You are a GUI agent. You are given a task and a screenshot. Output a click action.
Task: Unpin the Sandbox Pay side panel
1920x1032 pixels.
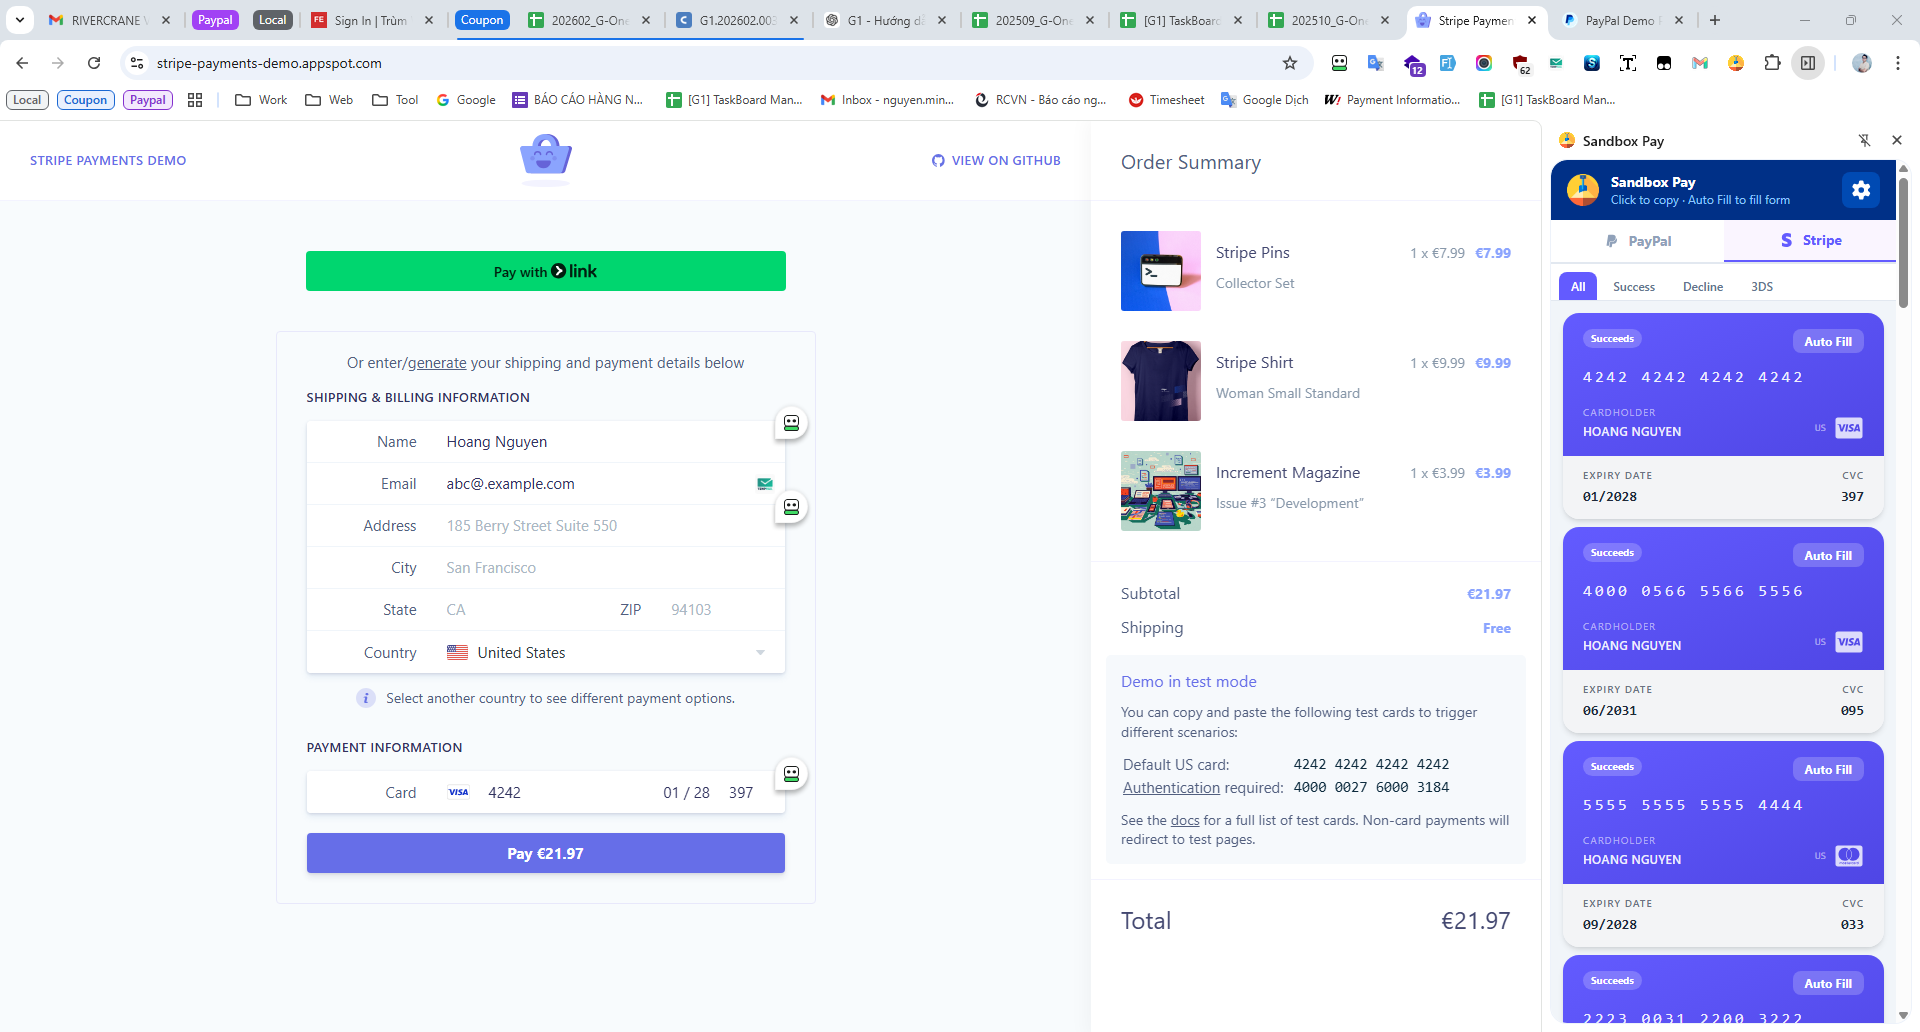(1864, 141)
